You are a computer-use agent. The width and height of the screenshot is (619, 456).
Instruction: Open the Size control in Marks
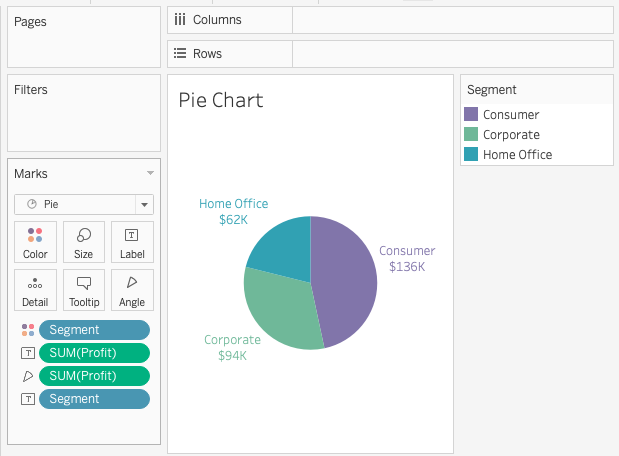point(84,242)
